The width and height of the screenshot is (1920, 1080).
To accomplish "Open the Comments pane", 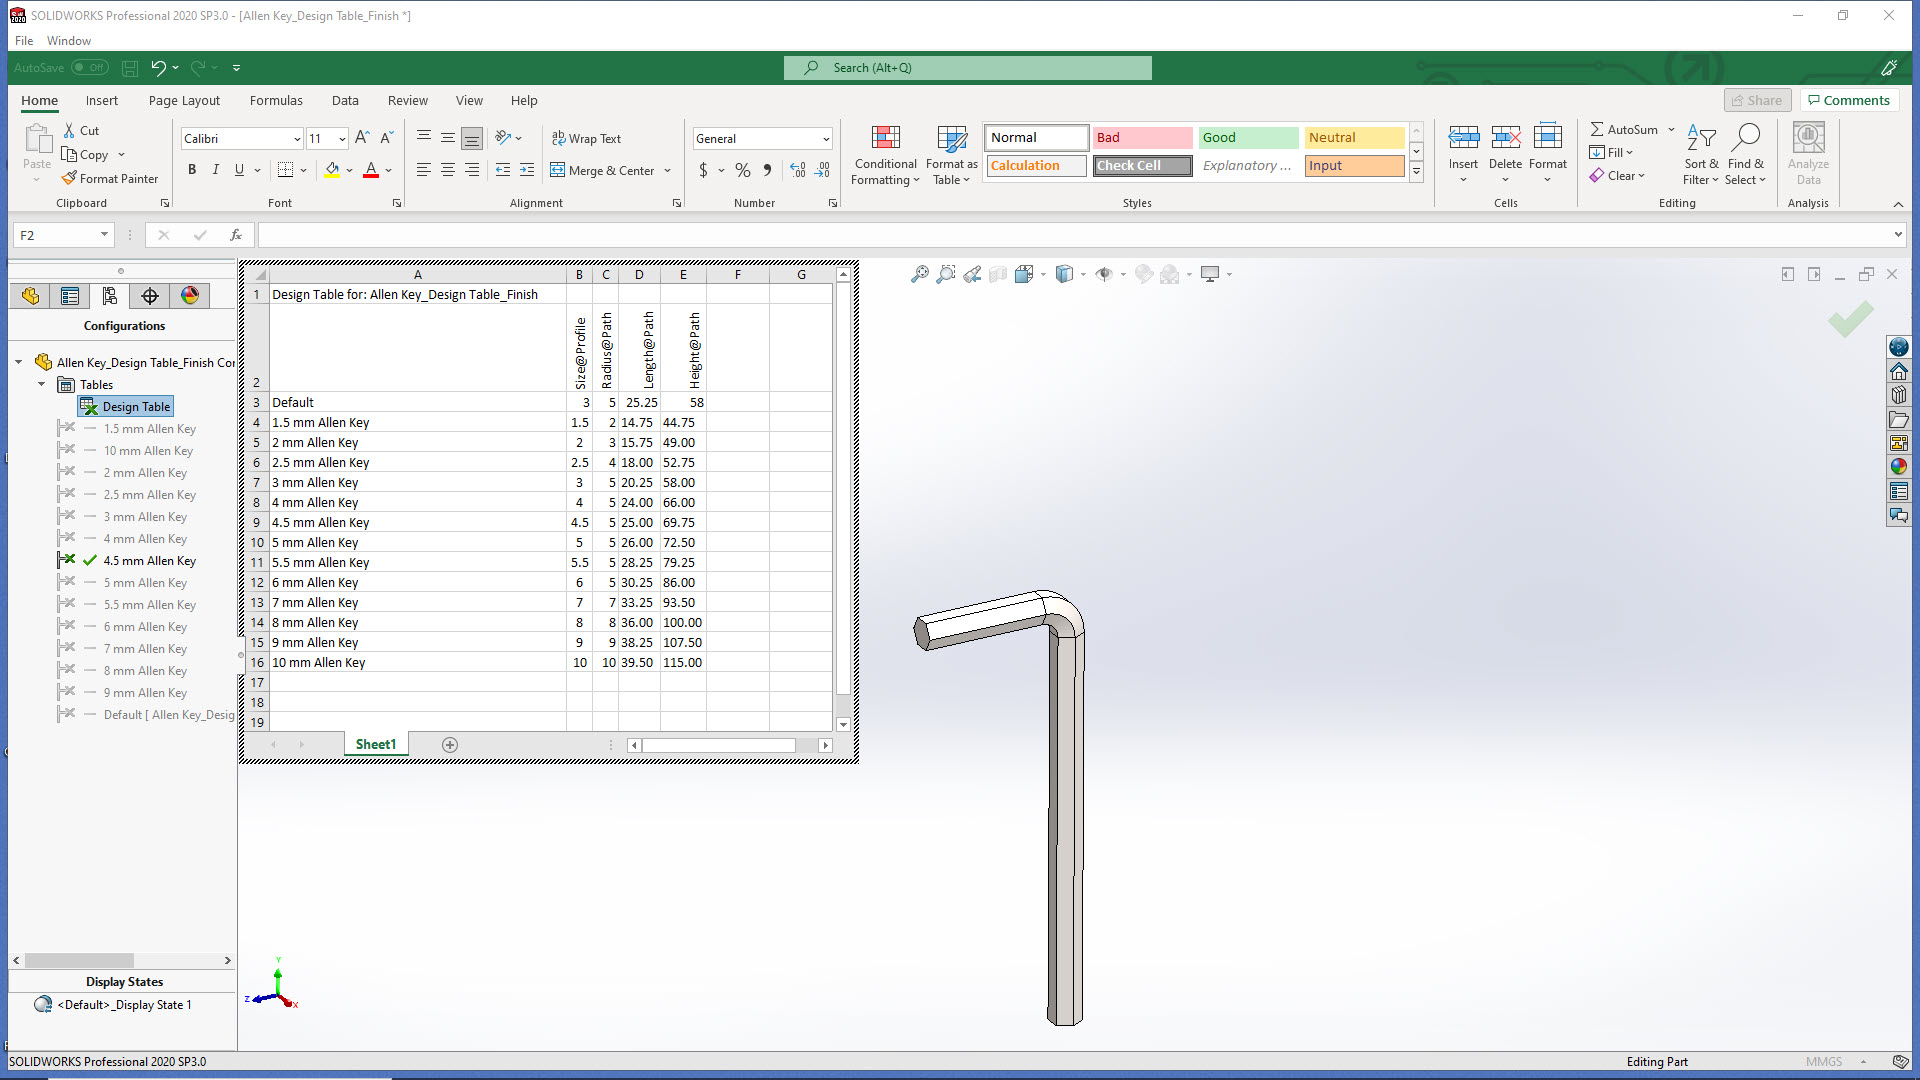I will 1848,100.
